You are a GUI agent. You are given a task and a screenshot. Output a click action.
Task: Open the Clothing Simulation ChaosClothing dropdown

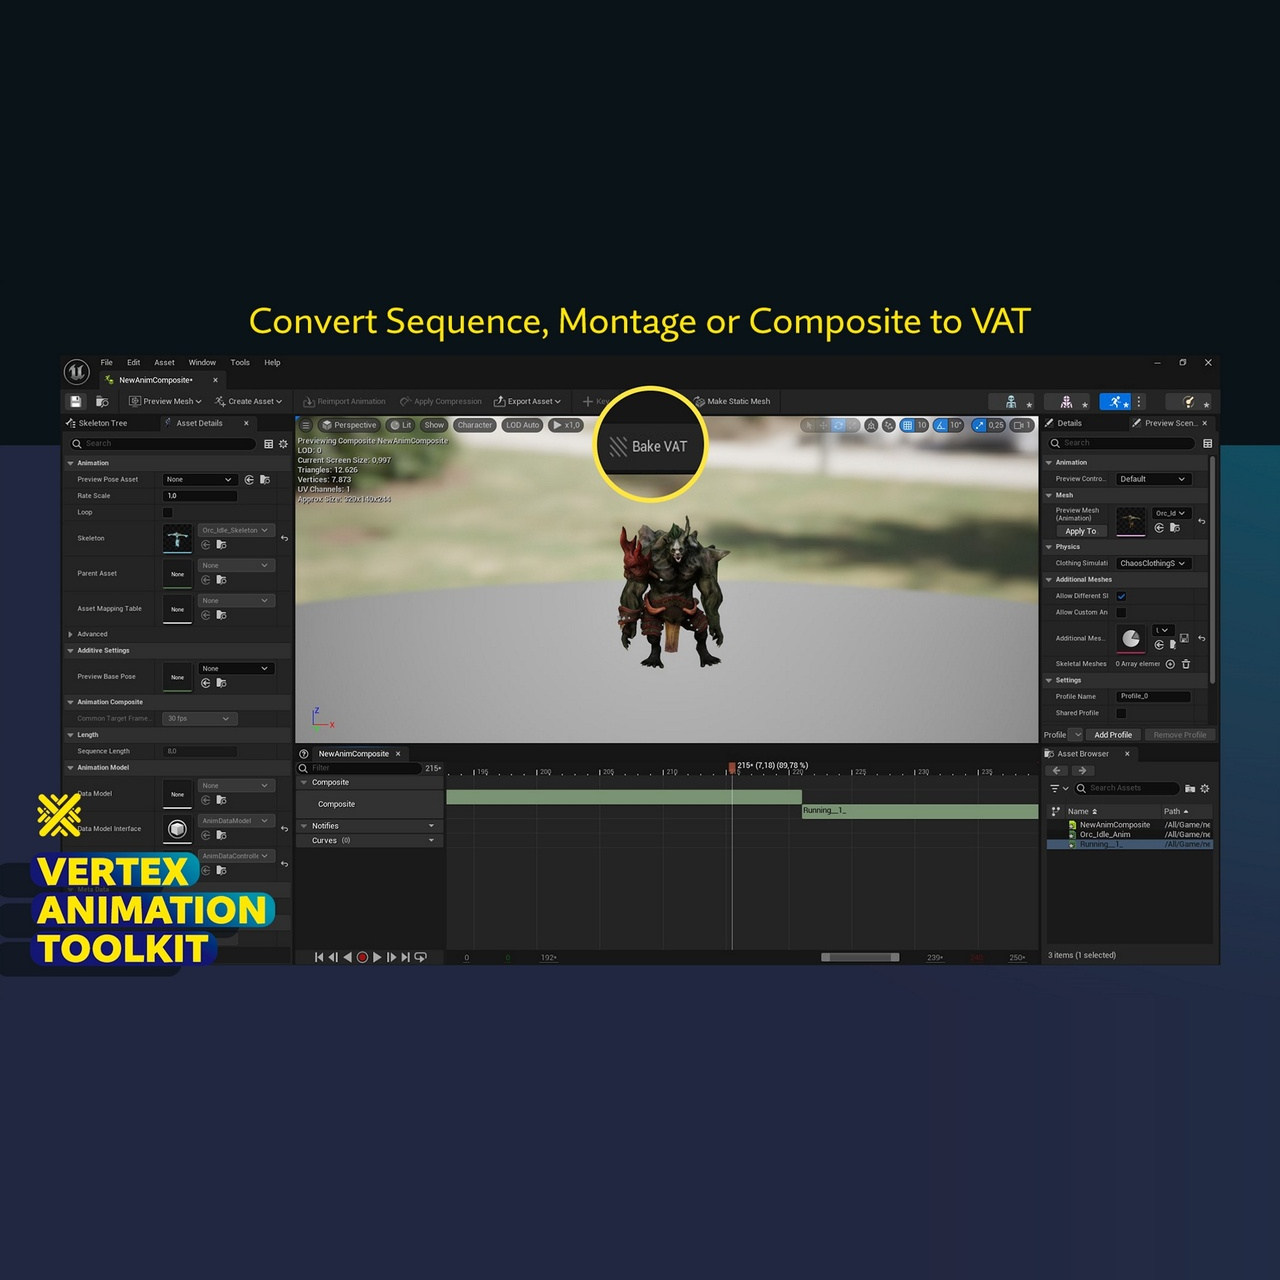1152,563
